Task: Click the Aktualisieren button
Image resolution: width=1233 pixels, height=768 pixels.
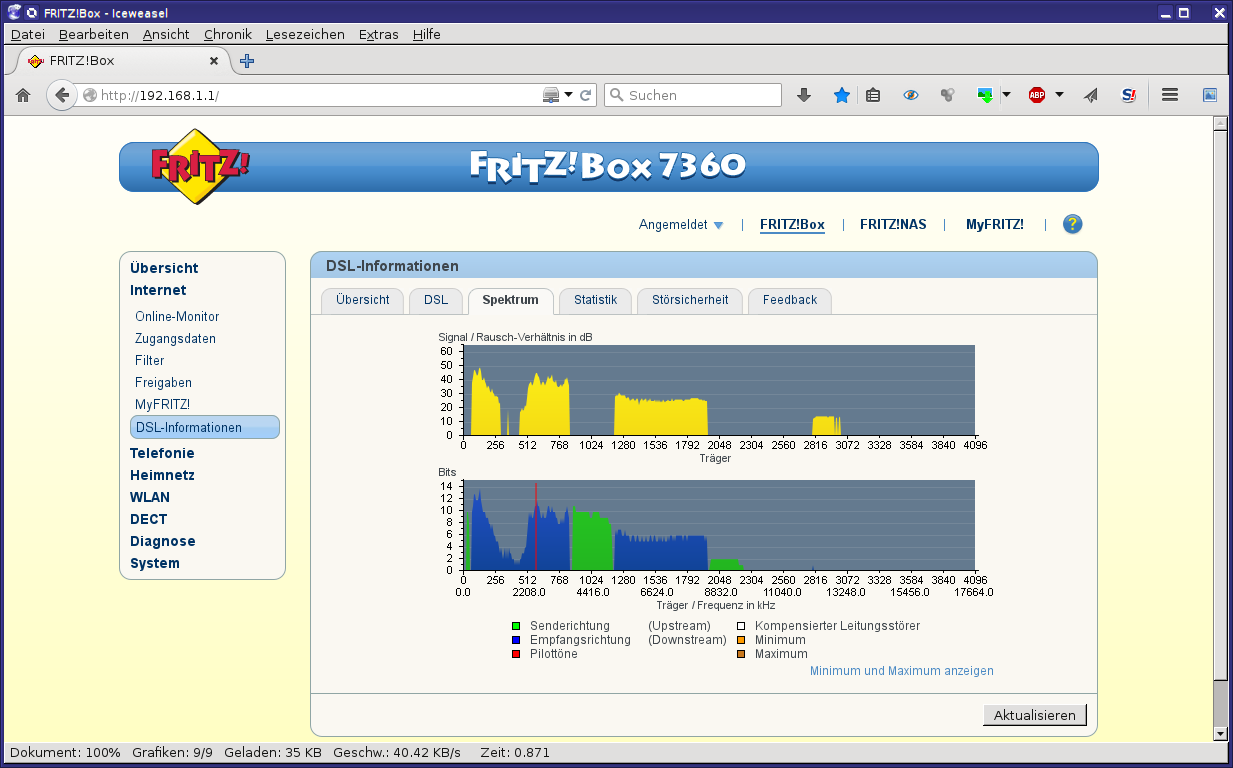Action: 1035,715
